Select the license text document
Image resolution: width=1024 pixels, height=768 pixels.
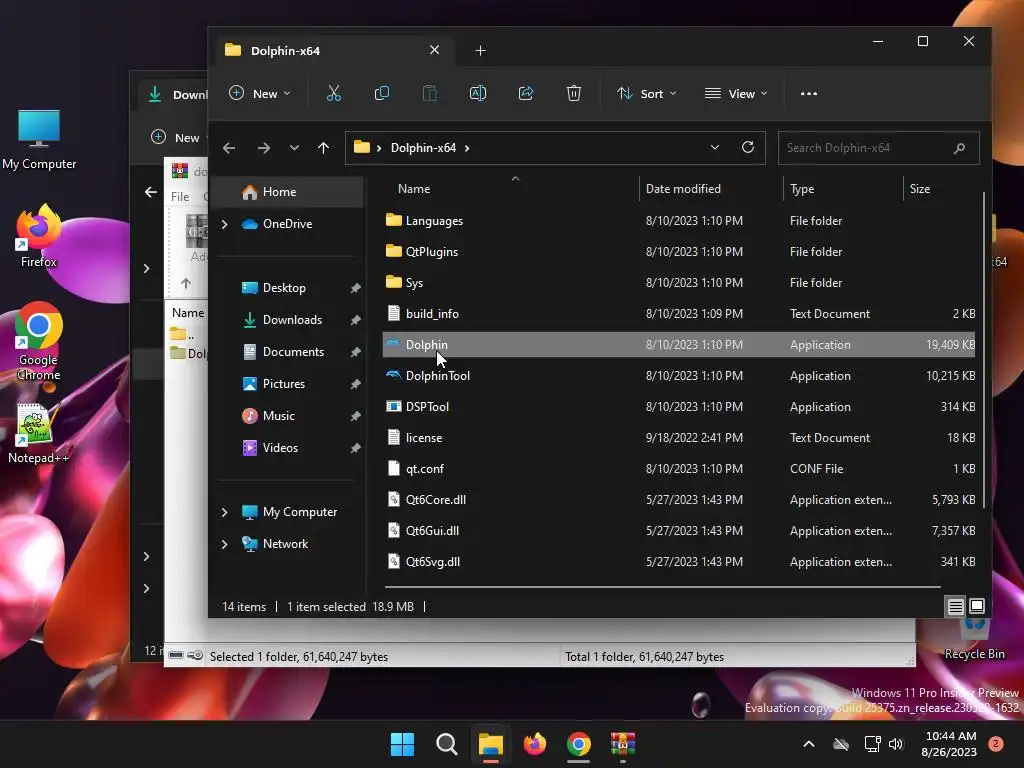point(679,438)
